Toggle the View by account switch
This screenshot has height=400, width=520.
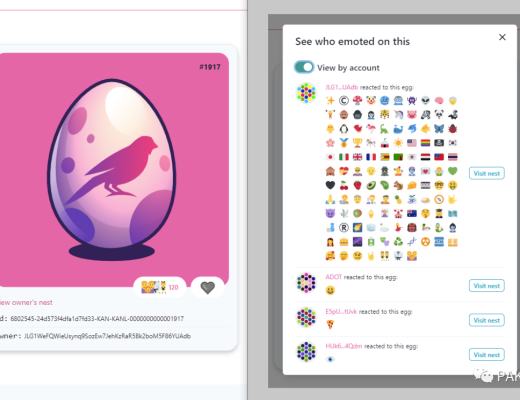coord(304,67)
